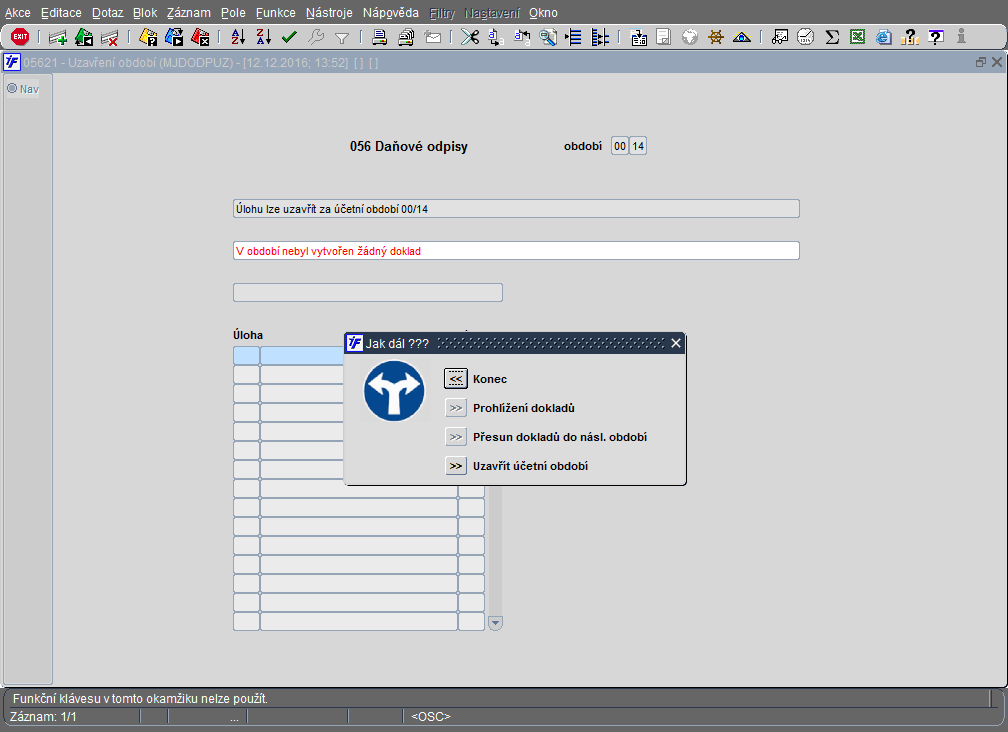1008x732 pixels.
Task: Click the tree structure lines icon
Action: coord(600,37)
